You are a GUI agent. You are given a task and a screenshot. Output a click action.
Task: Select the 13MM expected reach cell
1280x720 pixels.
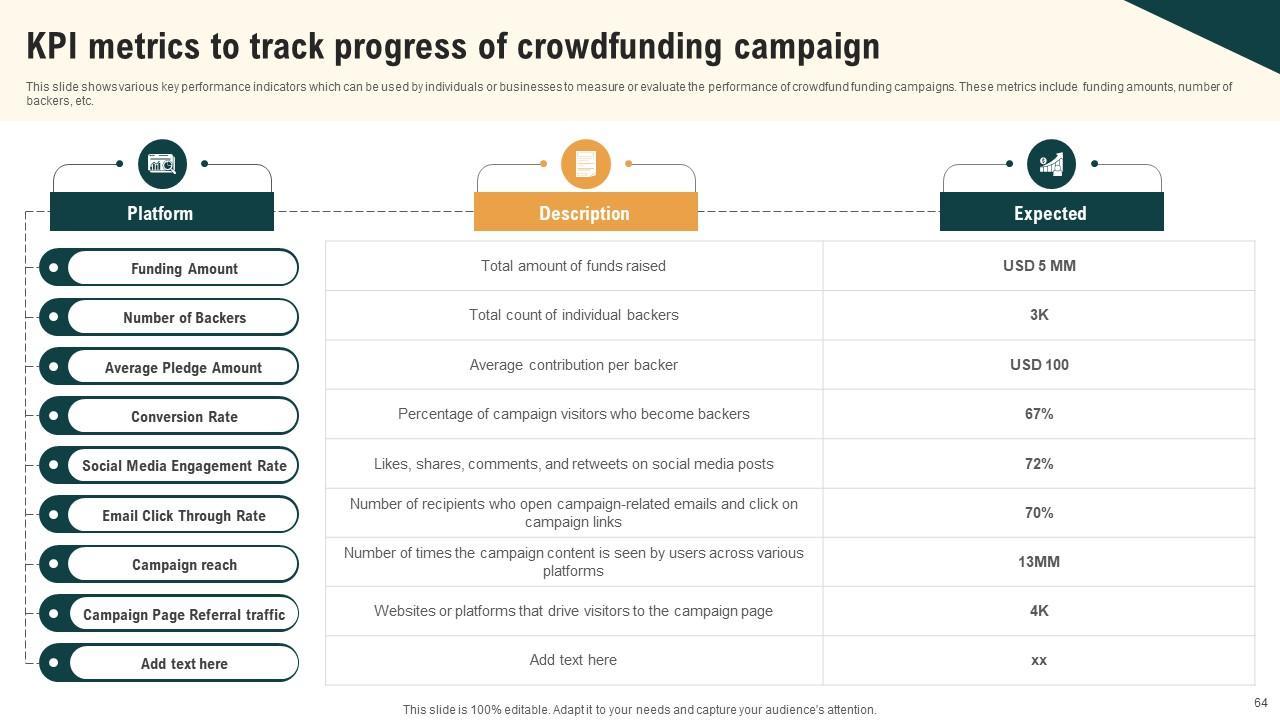(1039, 562)
